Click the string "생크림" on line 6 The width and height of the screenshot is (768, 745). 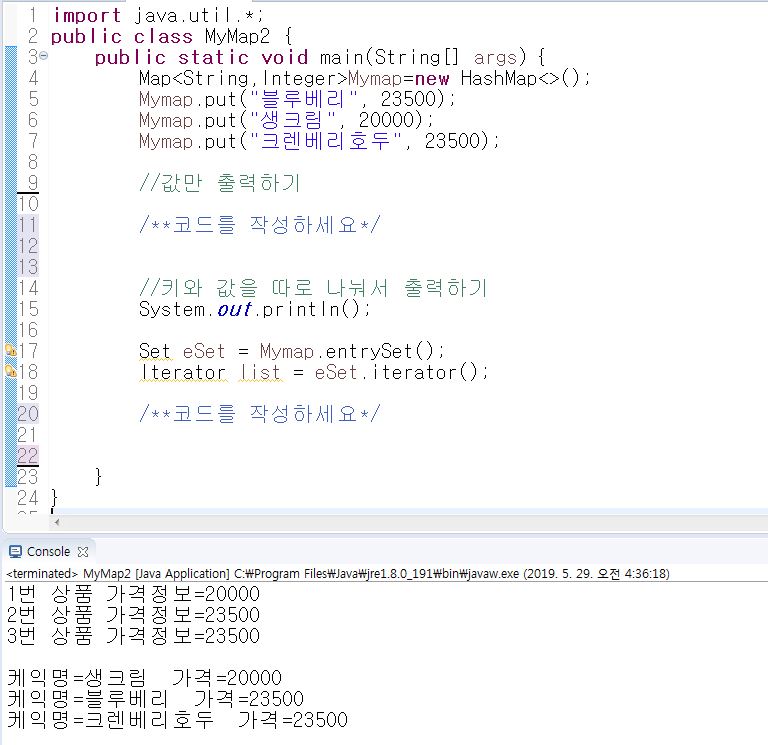[x=293, y=120]
